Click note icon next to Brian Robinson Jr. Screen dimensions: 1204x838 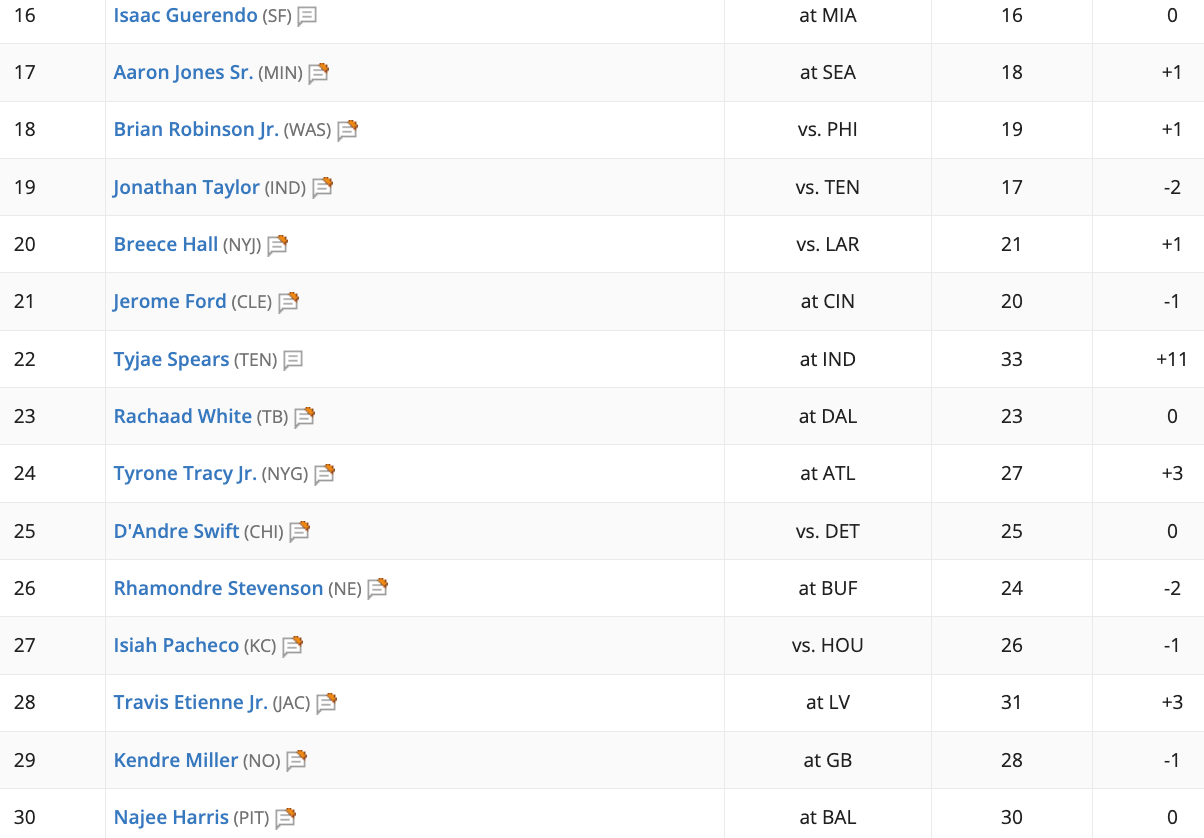[347, 130]
